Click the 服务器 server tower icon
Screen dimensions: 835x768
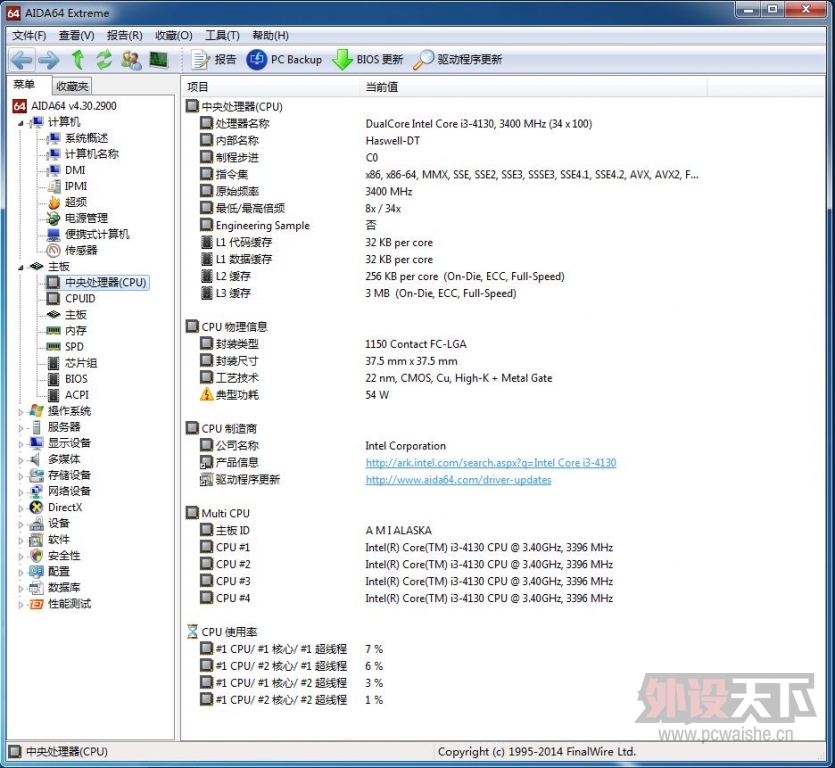pos(37,427)
